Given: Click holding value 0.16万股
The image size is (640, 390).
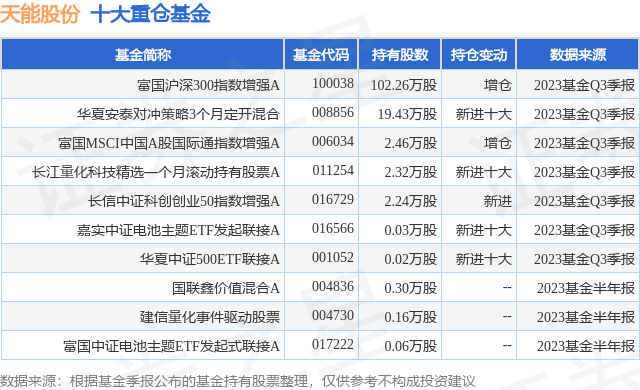Looking at the screenshot, I should 411,317.
